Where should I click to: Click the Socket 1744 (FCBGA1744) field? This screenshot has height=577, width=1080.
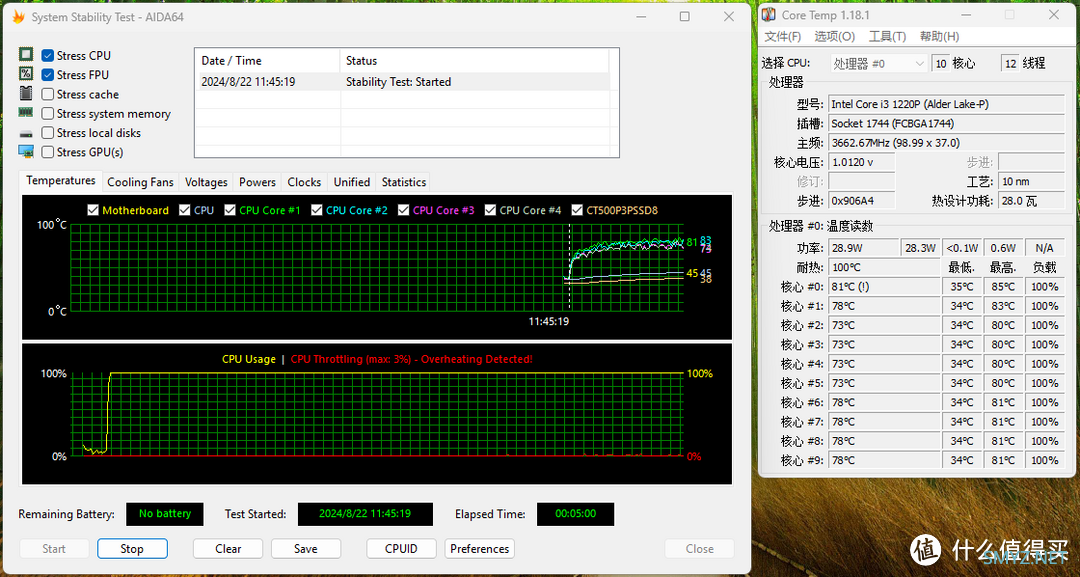click(x=946, y=123)
